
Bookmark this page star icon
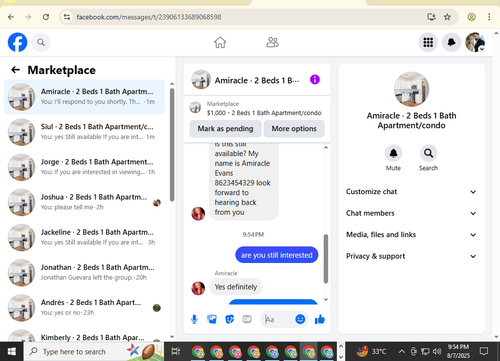(447, 17)
